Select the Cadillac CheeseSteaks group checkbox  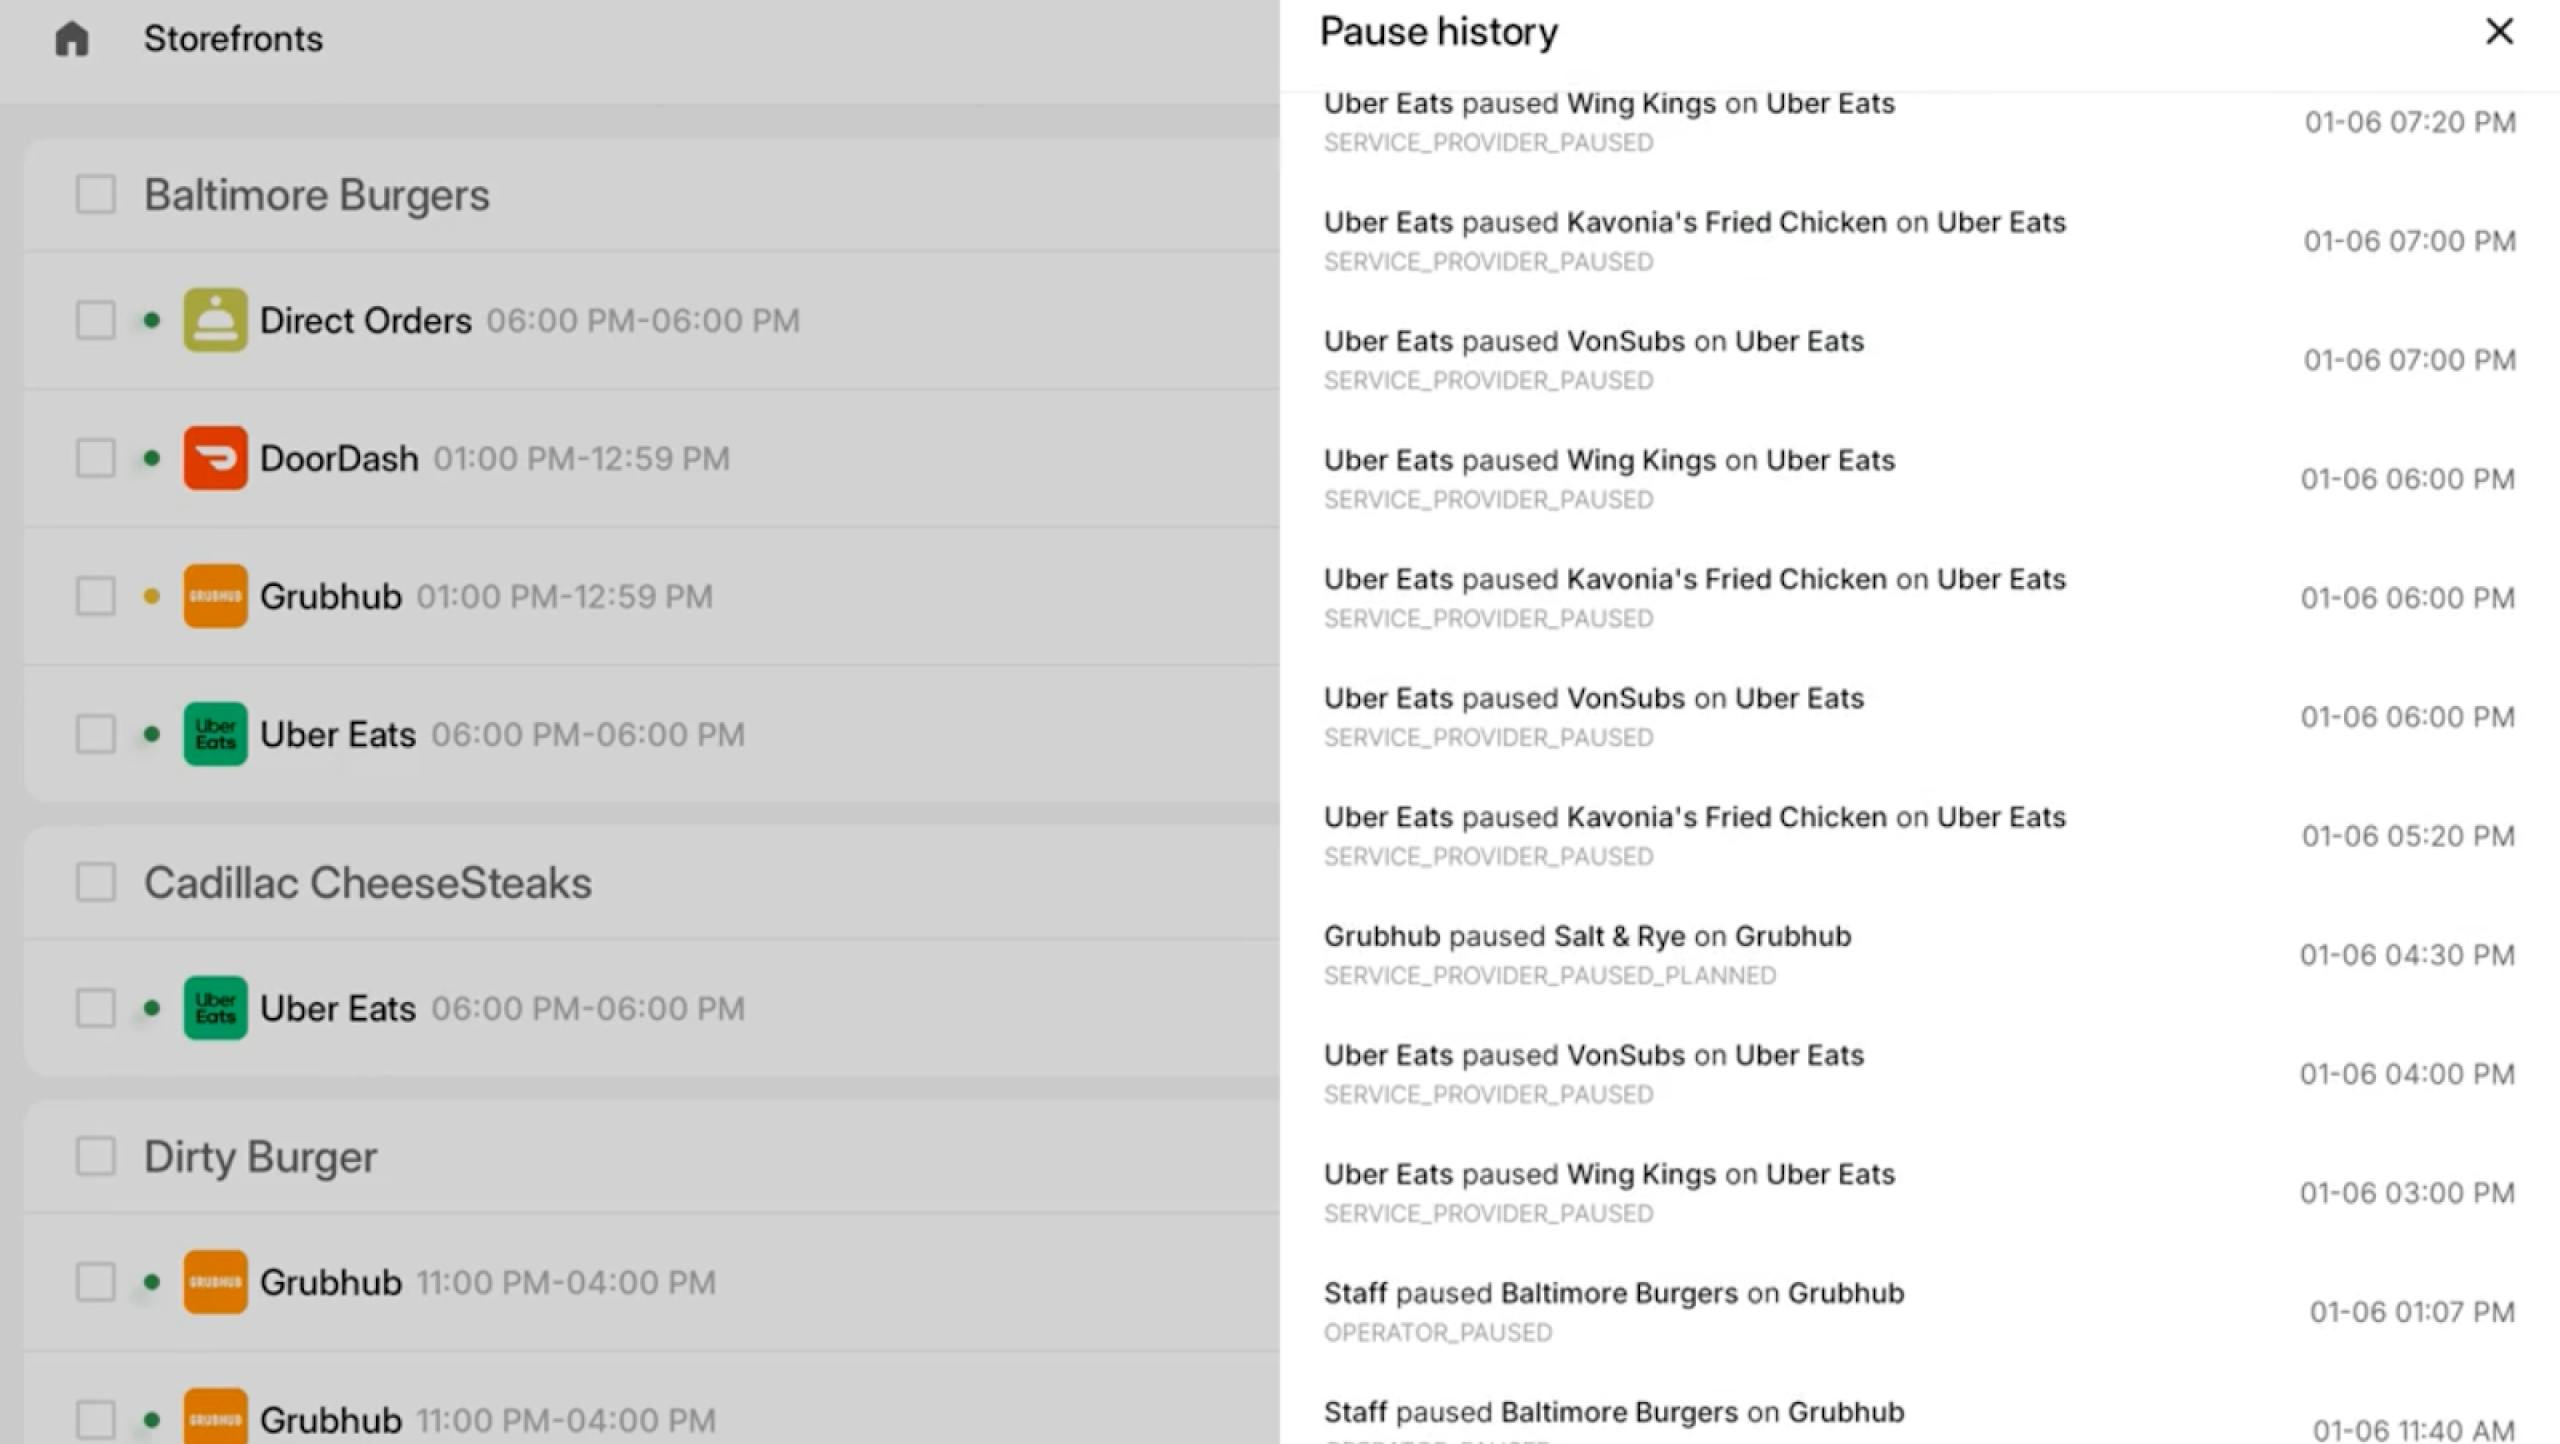pyautogui.click(x=96, y=882)
